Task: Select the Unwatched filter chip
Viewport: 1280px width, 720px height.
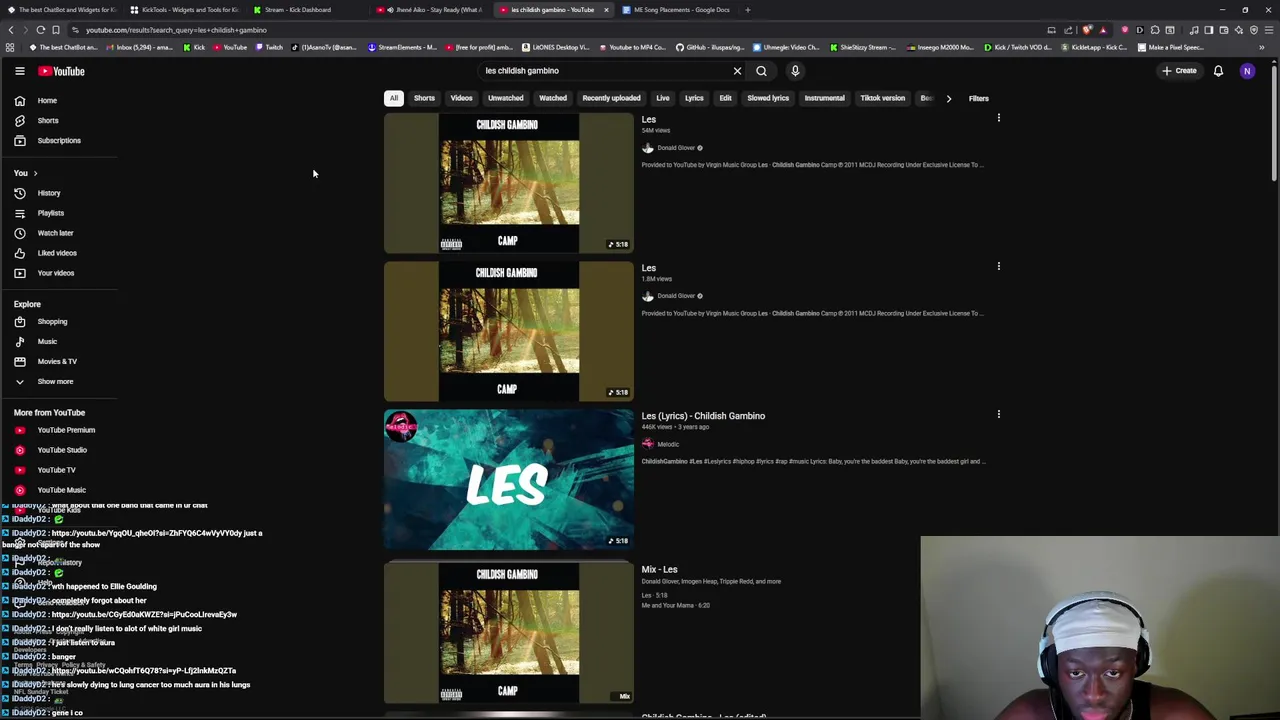Action: point(505,98)
